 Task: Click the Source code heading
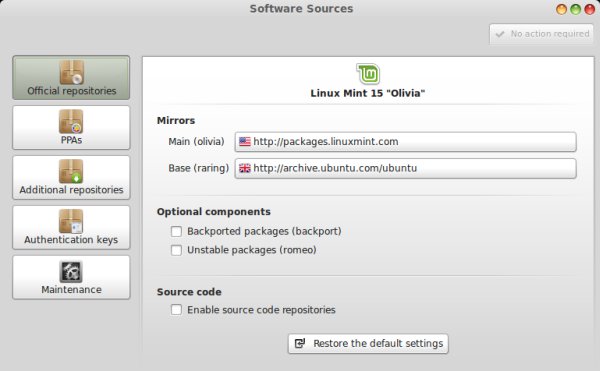pos(189,292)
